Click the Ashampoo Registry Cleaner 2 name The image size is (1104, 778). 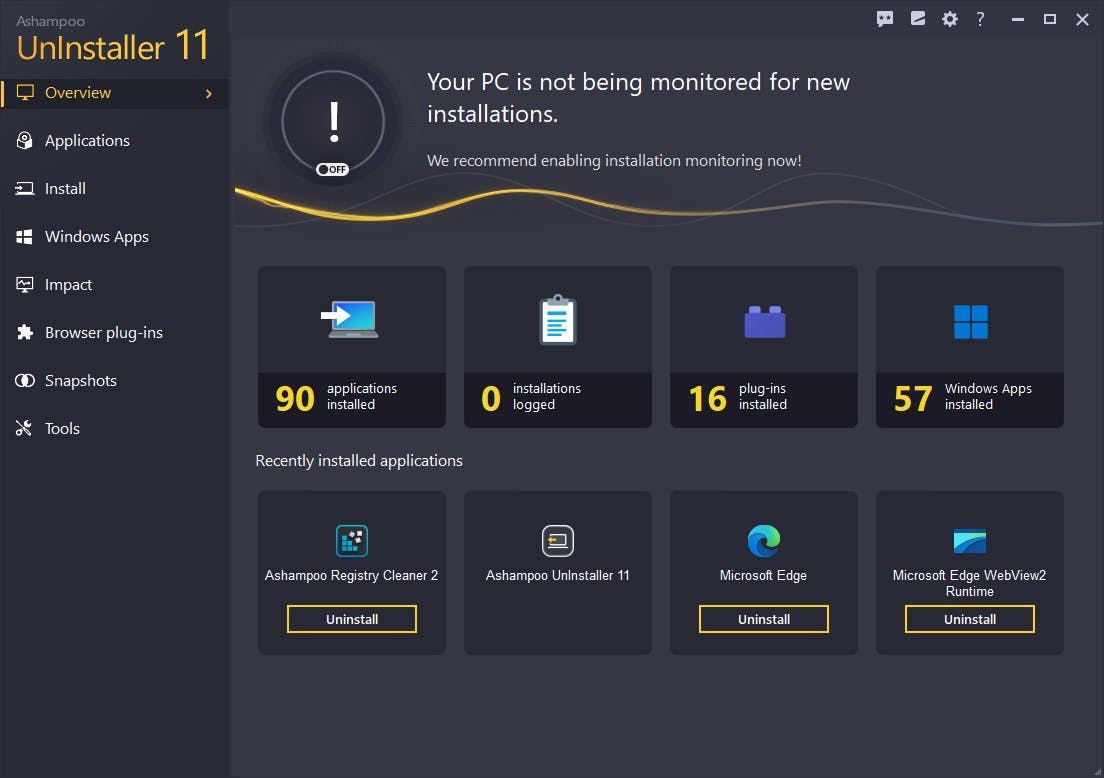coord(351,576)
